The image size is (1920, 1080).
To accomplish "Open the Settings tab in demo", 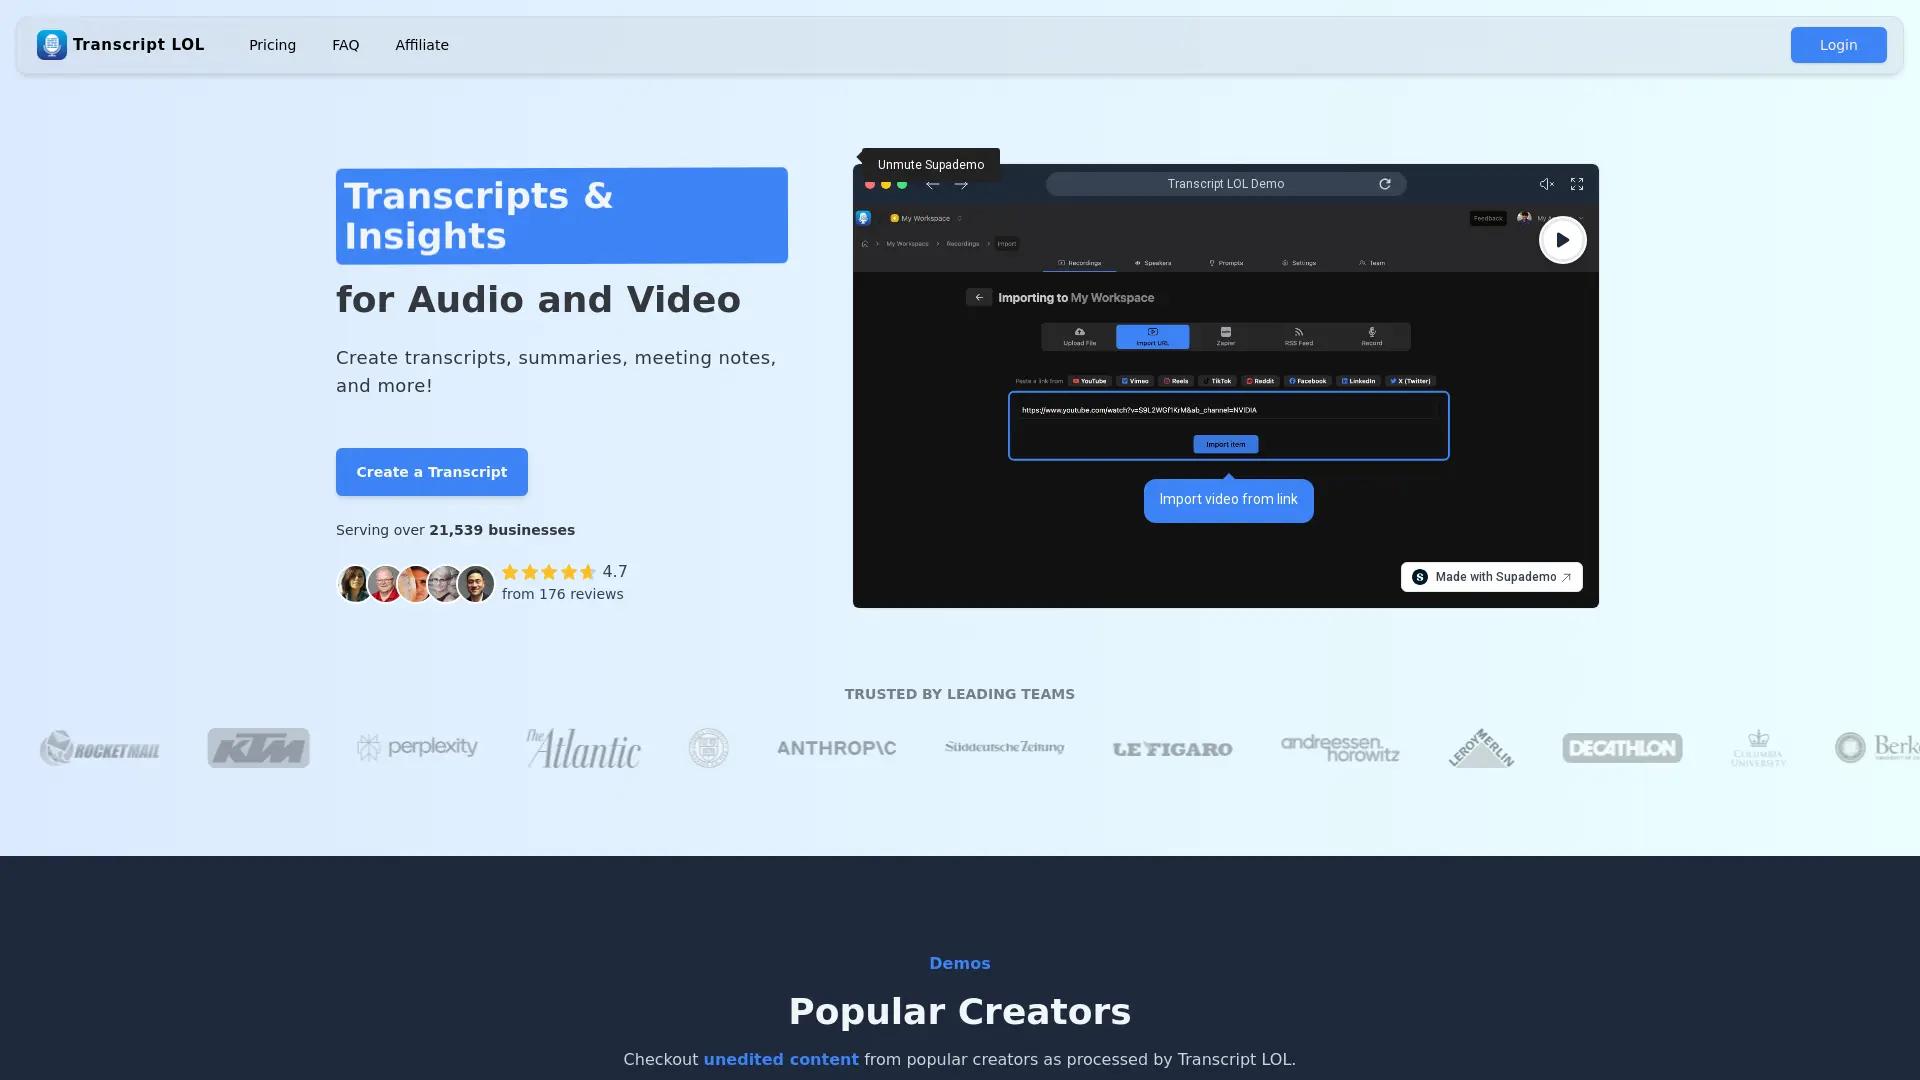I will click(x=1299, y=263).
